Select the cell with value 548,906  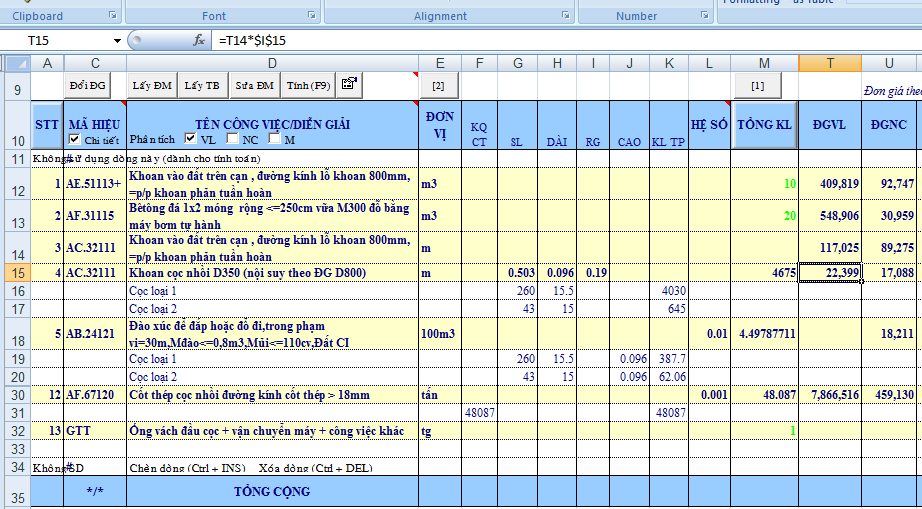tap(830, 216)
